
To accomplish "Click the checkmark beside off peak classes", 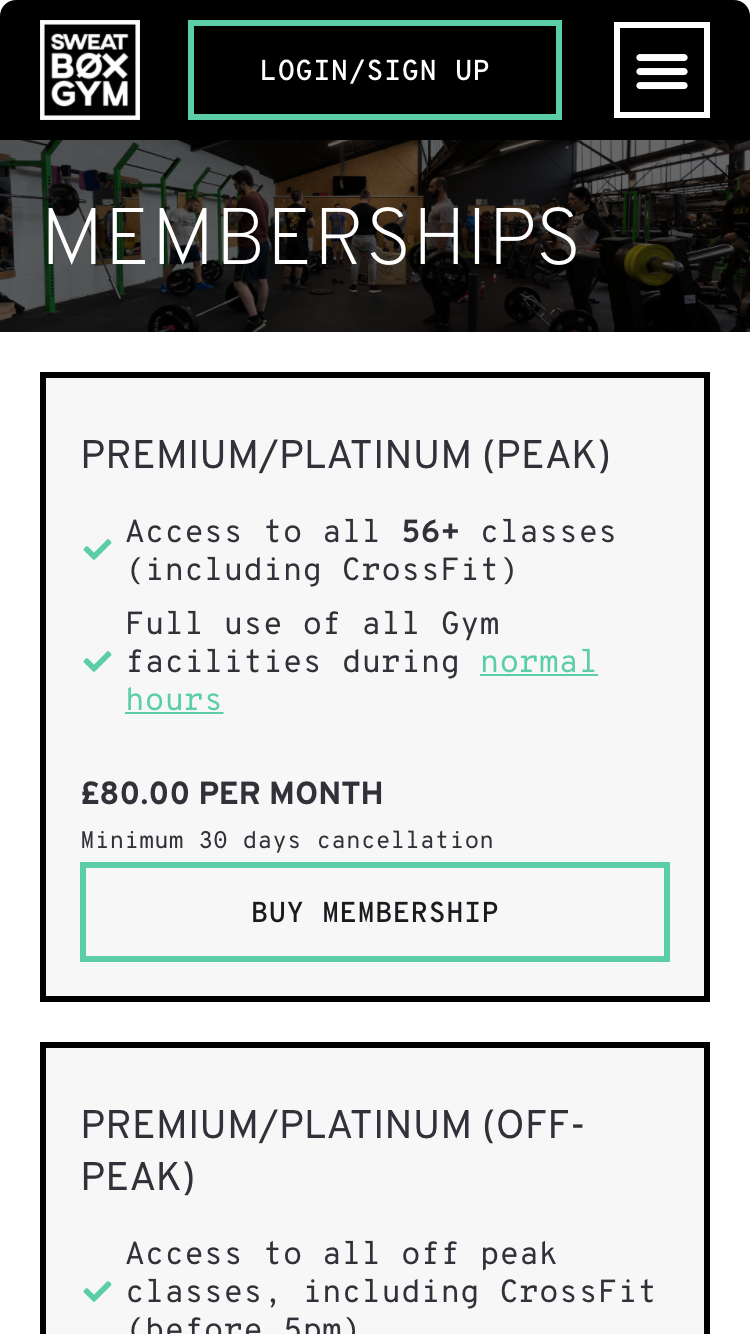I will click(97, 1292).
